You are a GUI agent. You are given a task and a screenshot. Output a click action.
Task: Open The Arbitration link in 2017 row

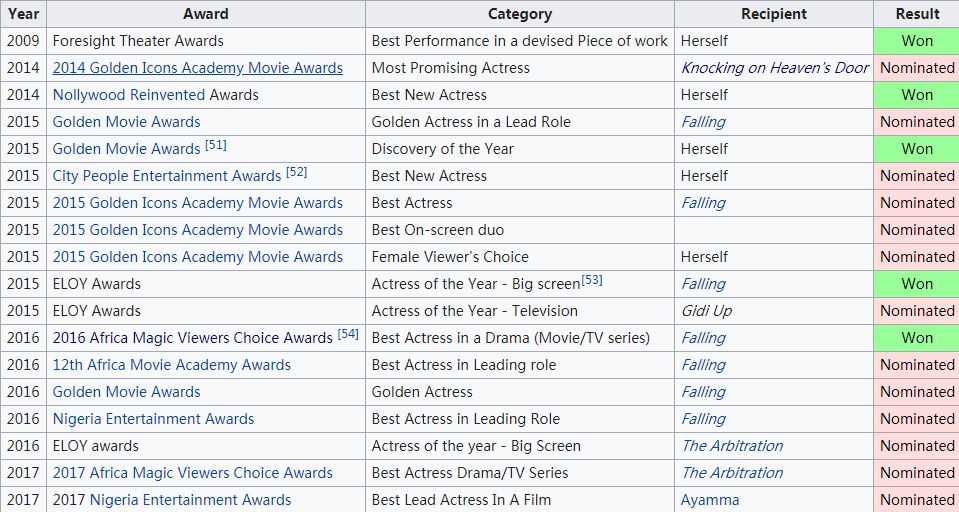[x=732, y=473]
